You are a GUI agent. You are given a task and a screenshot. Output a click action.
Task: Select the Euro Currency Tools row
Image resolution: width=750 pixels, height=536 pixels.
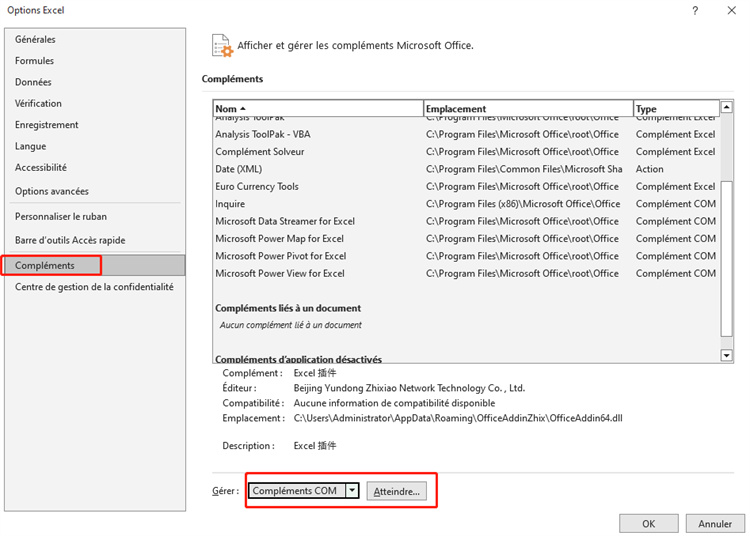point(466,186)
